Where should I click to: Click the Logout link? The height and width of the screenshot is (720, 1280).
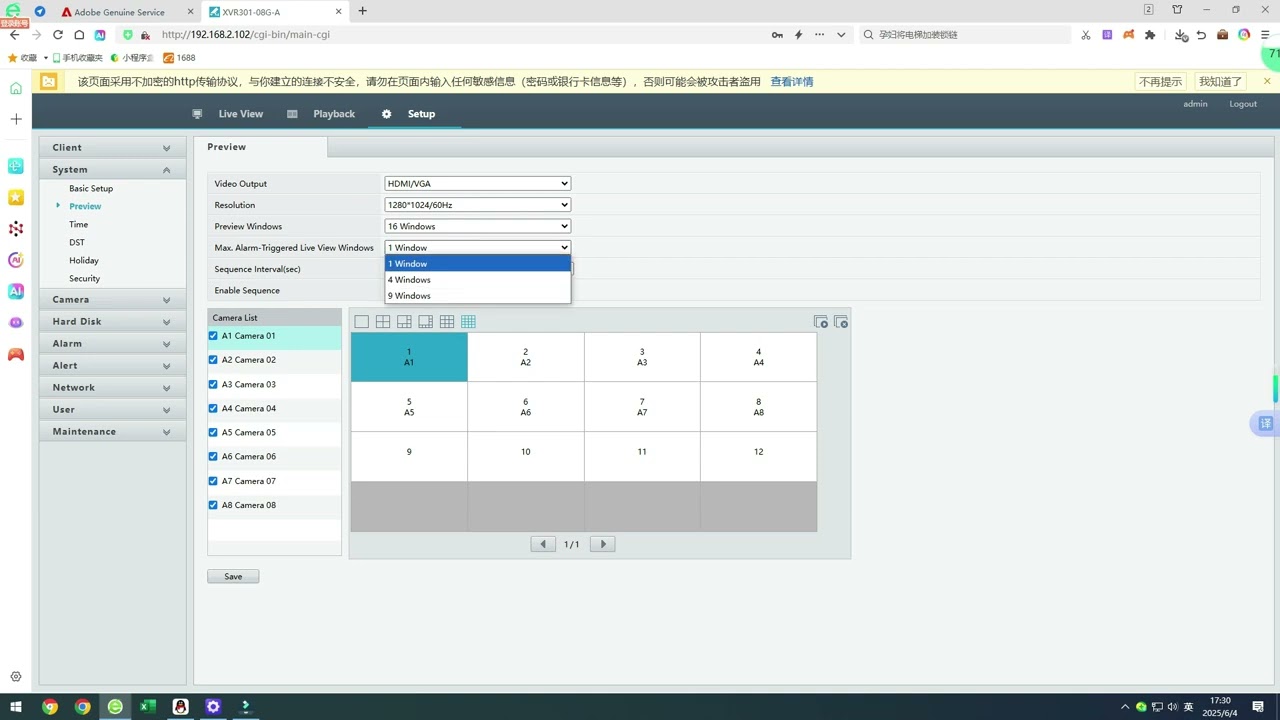pyautogui.click(x=1243, y=104)
